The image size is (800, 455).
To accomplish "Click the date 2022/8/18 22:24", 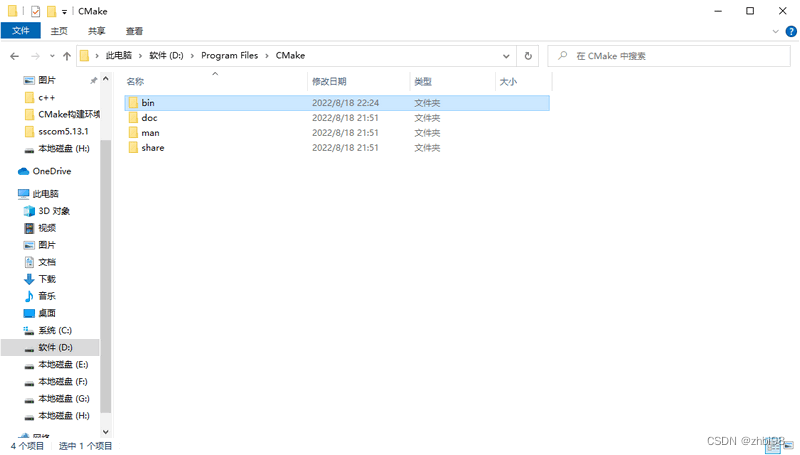I will coord(345,103).
